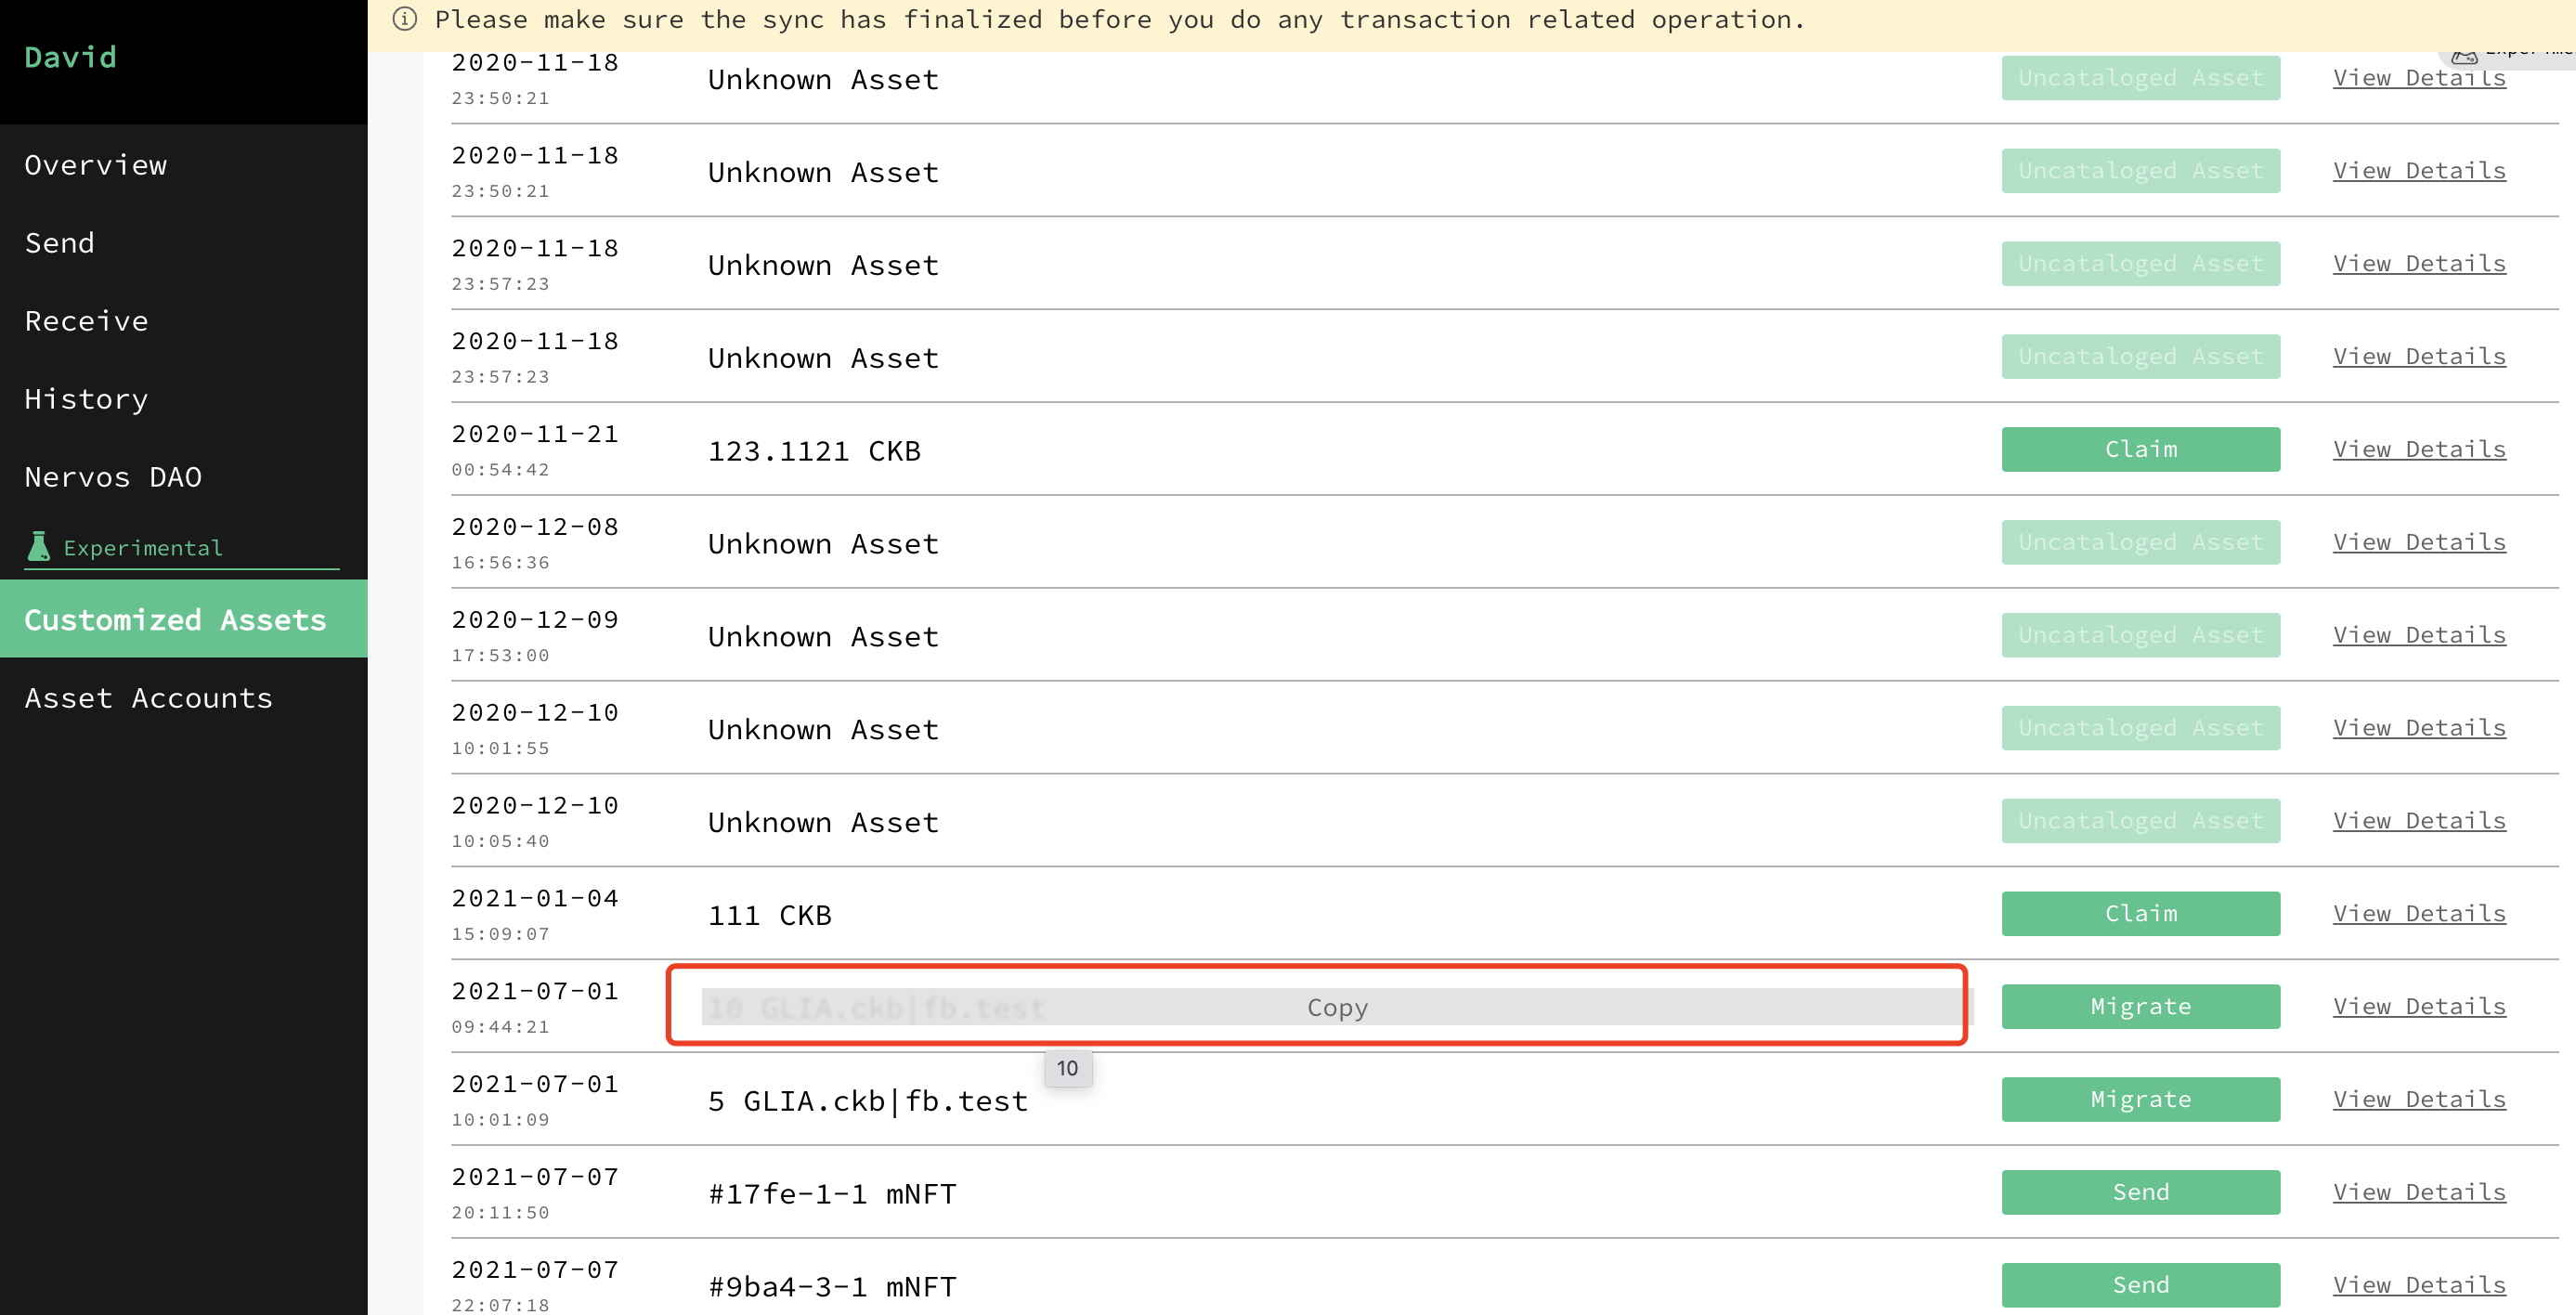View Details of the #9ba4-3-1 mNFT transaction
This screenshot has width=2576, height=1315.
tap(2419, 1284)
